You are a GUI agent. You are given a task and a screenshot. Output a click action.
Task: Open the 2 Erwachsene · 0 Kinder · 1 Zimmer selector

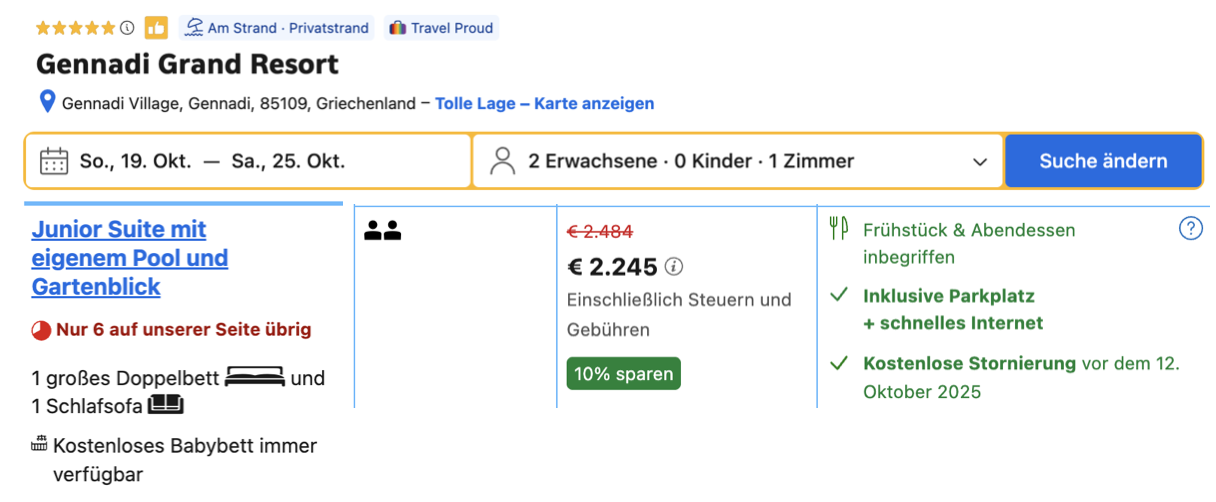click(738, 161)
